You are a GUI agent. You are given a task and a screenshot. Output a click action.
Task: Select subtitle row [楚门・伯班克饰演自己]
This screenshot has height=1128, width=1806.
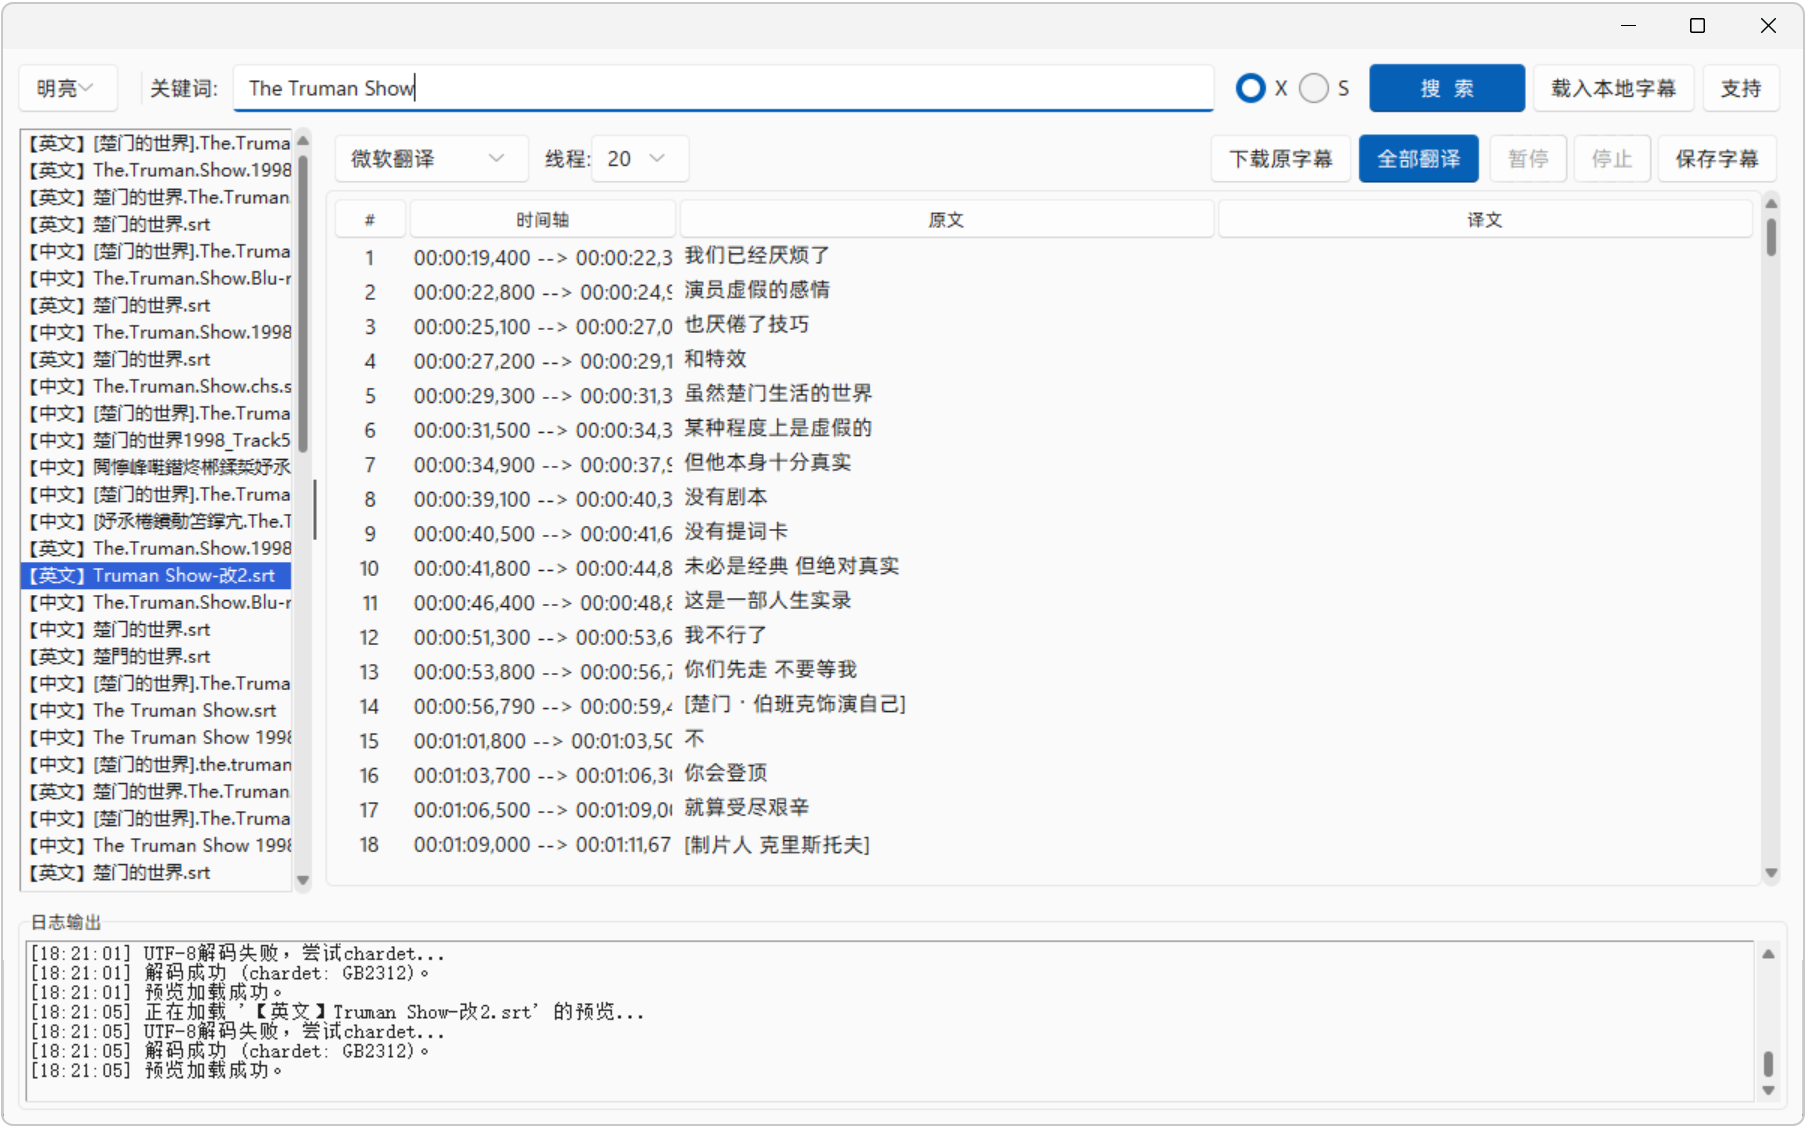[x=1044, y=705]
